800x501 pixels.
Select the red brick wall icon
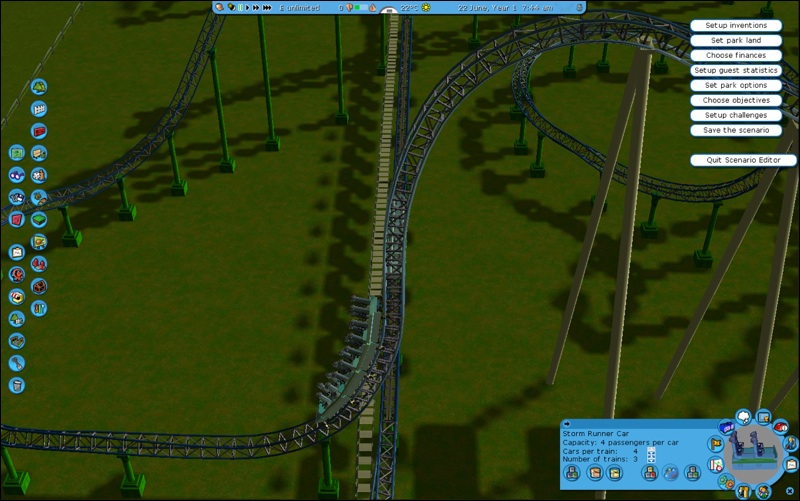point(39,131)
